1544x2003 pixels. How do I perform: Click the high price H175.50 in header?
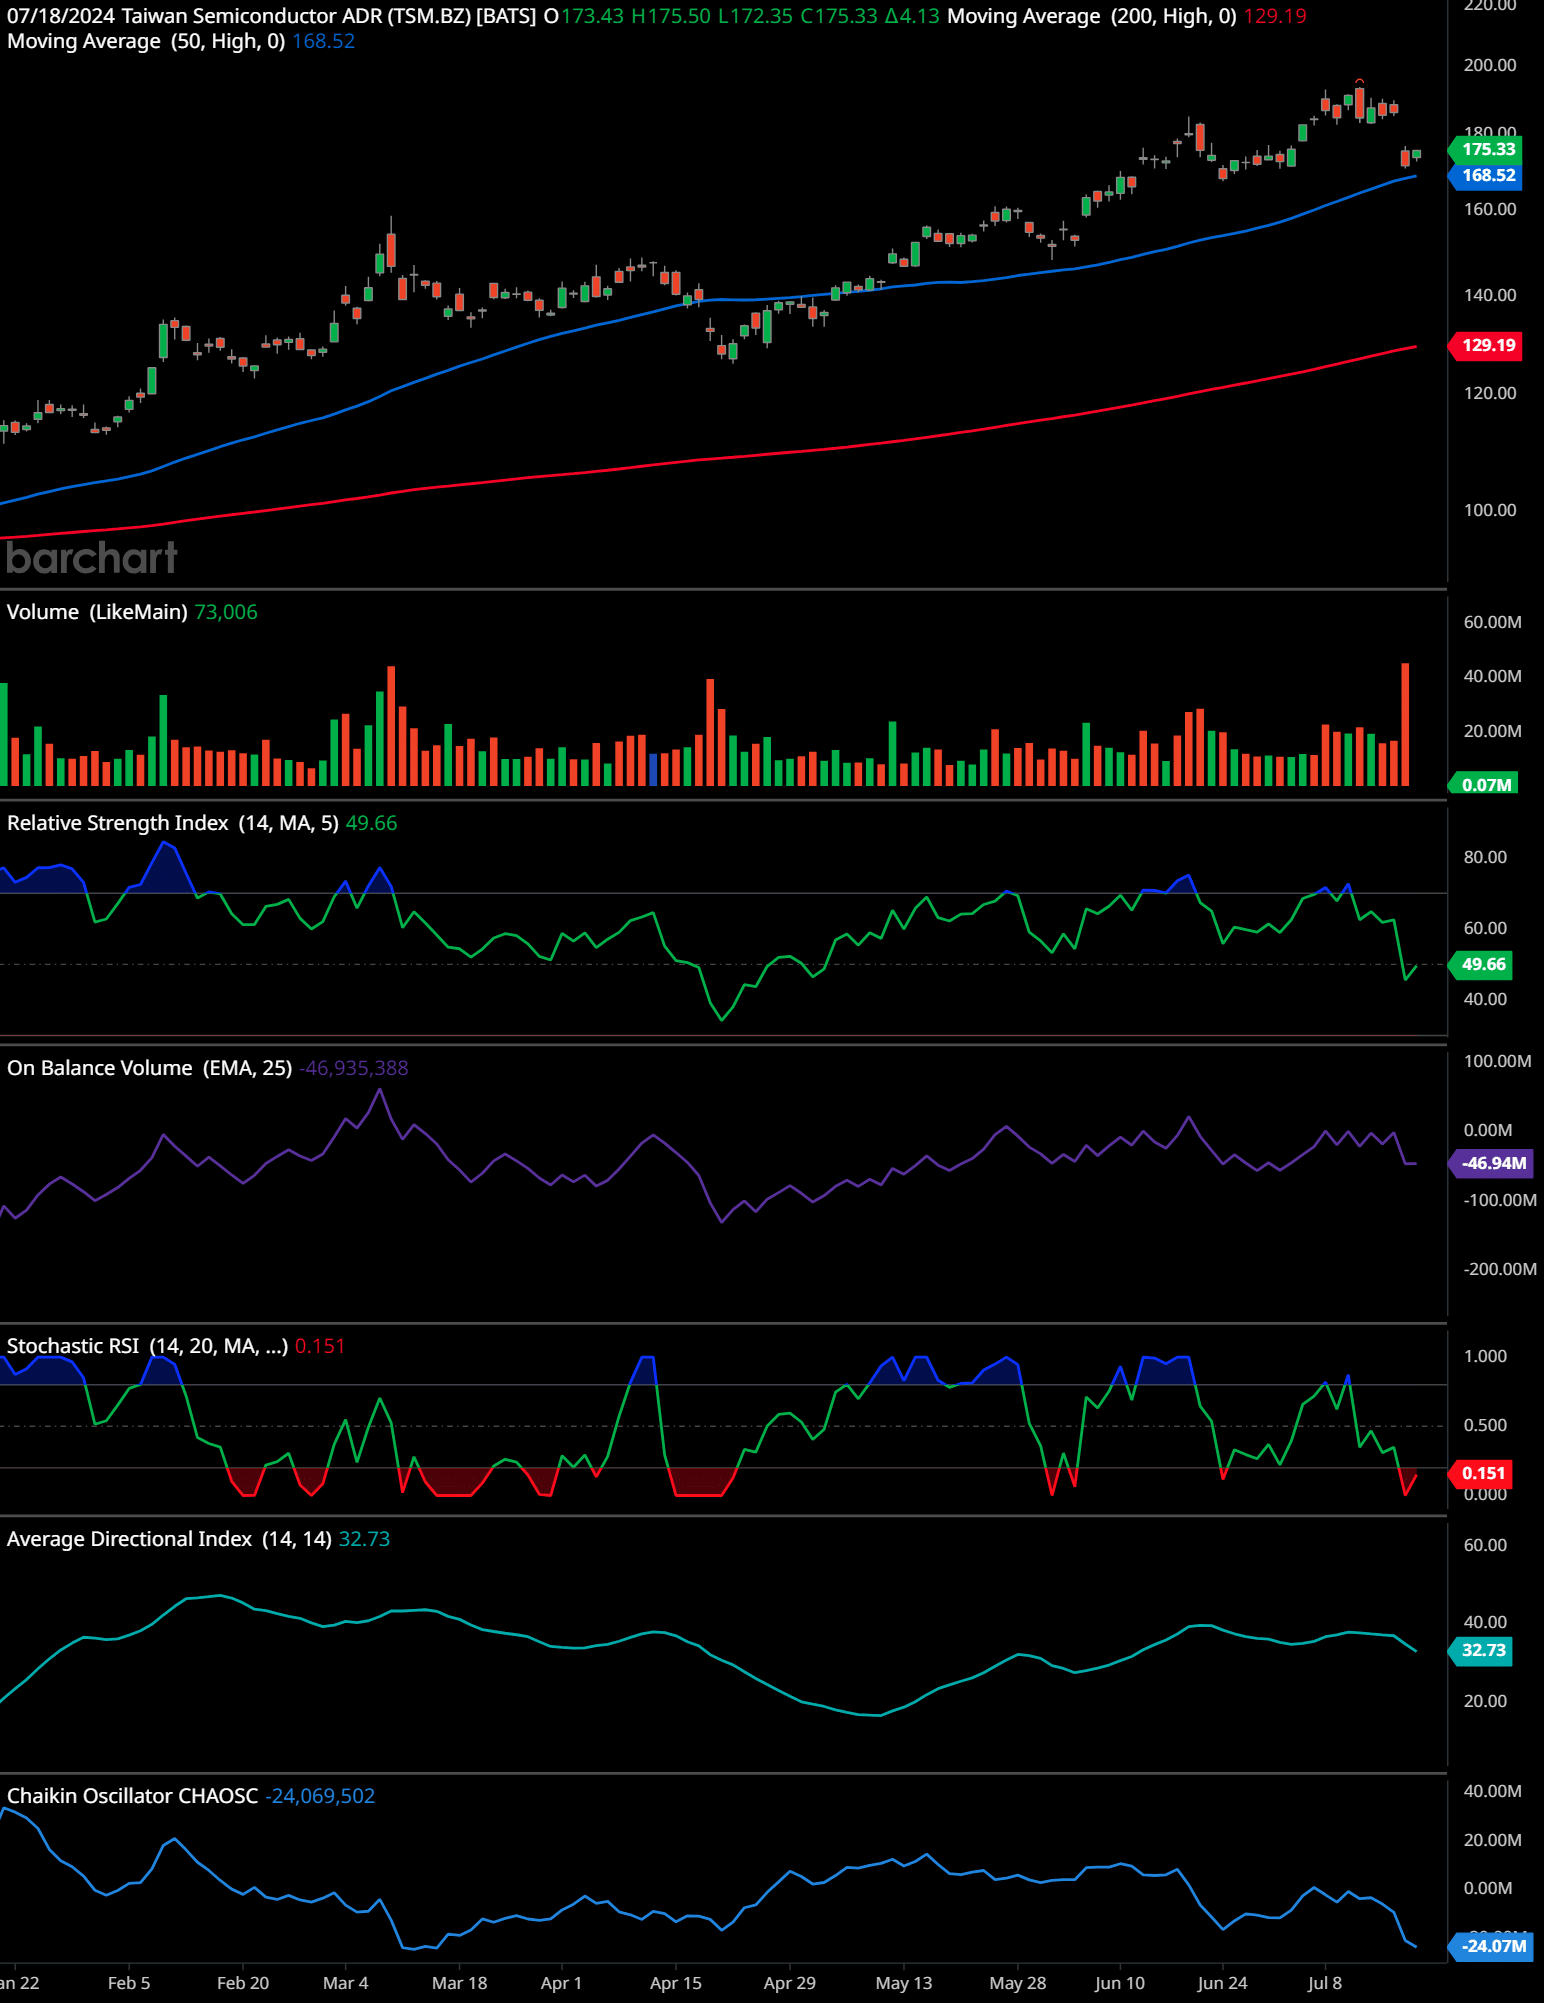pyautogui.click(x=671, y=16)
